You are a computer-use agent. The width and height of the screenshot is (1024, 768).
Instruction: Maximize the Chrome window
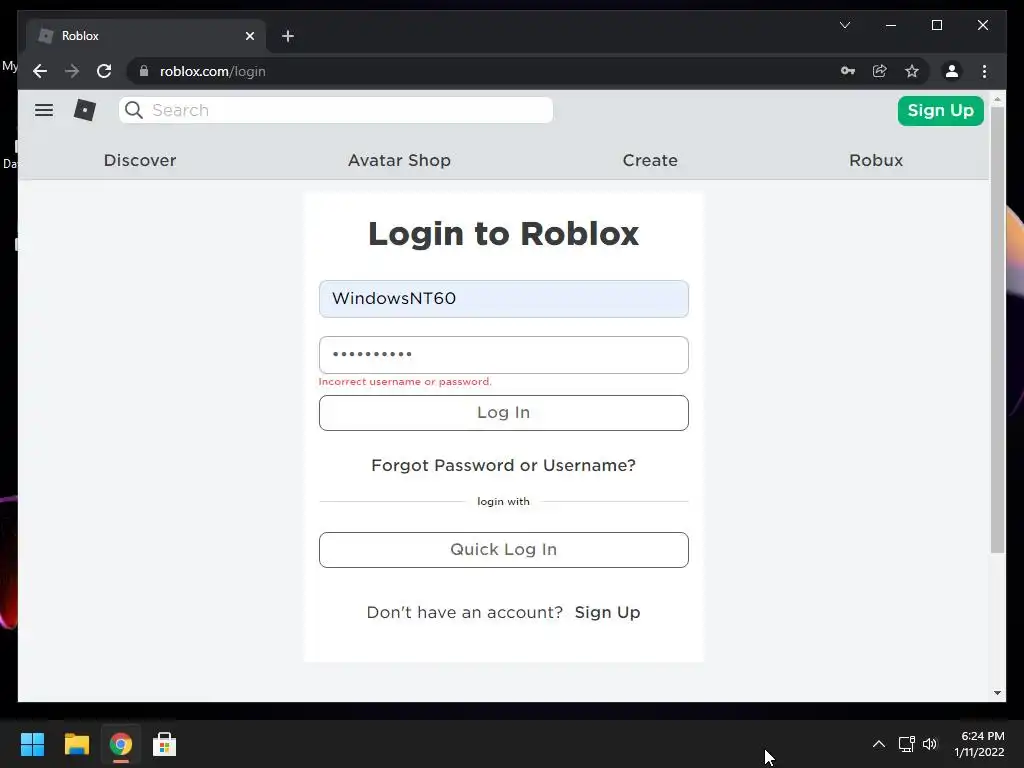[x=936, y=25]
